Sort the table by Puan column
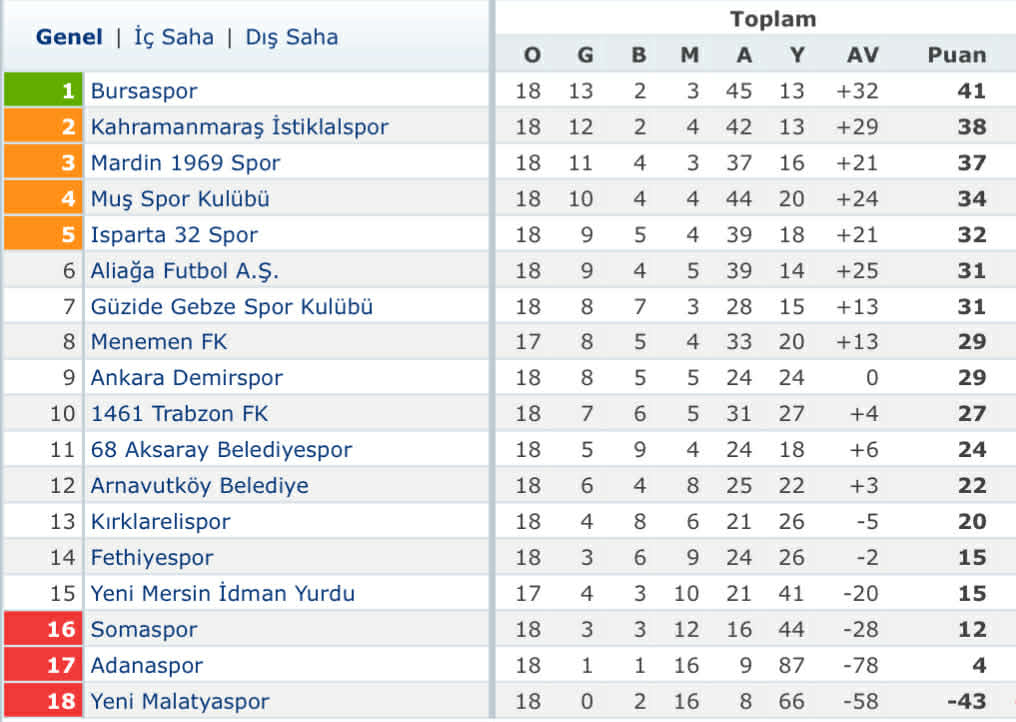 pyautogui.click(x=957, y=55)
